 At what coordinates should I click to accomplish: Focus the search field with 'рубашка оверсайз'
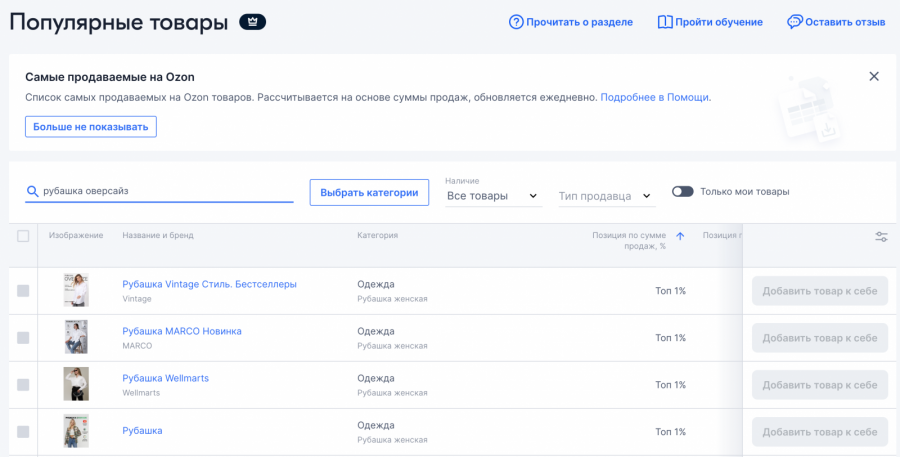(165, 191)
